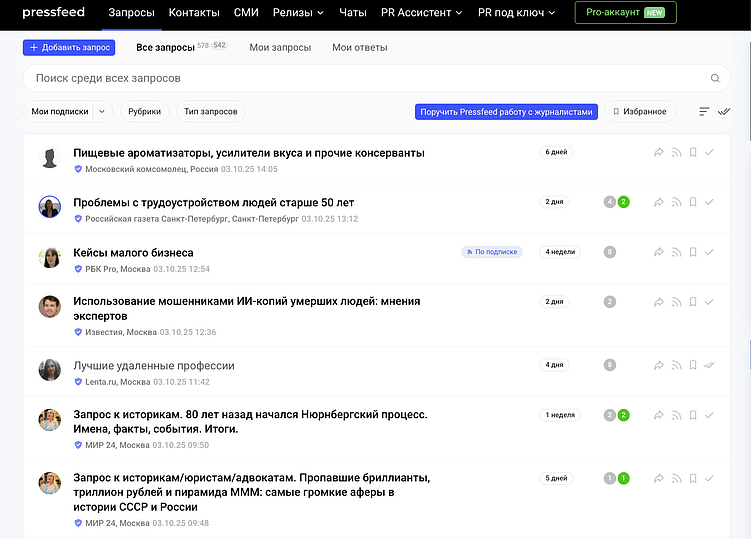Expand the 'Мои подписки' dropdown arrow
The height and width of the screenshot is (539, 751).
click(102, 112)
